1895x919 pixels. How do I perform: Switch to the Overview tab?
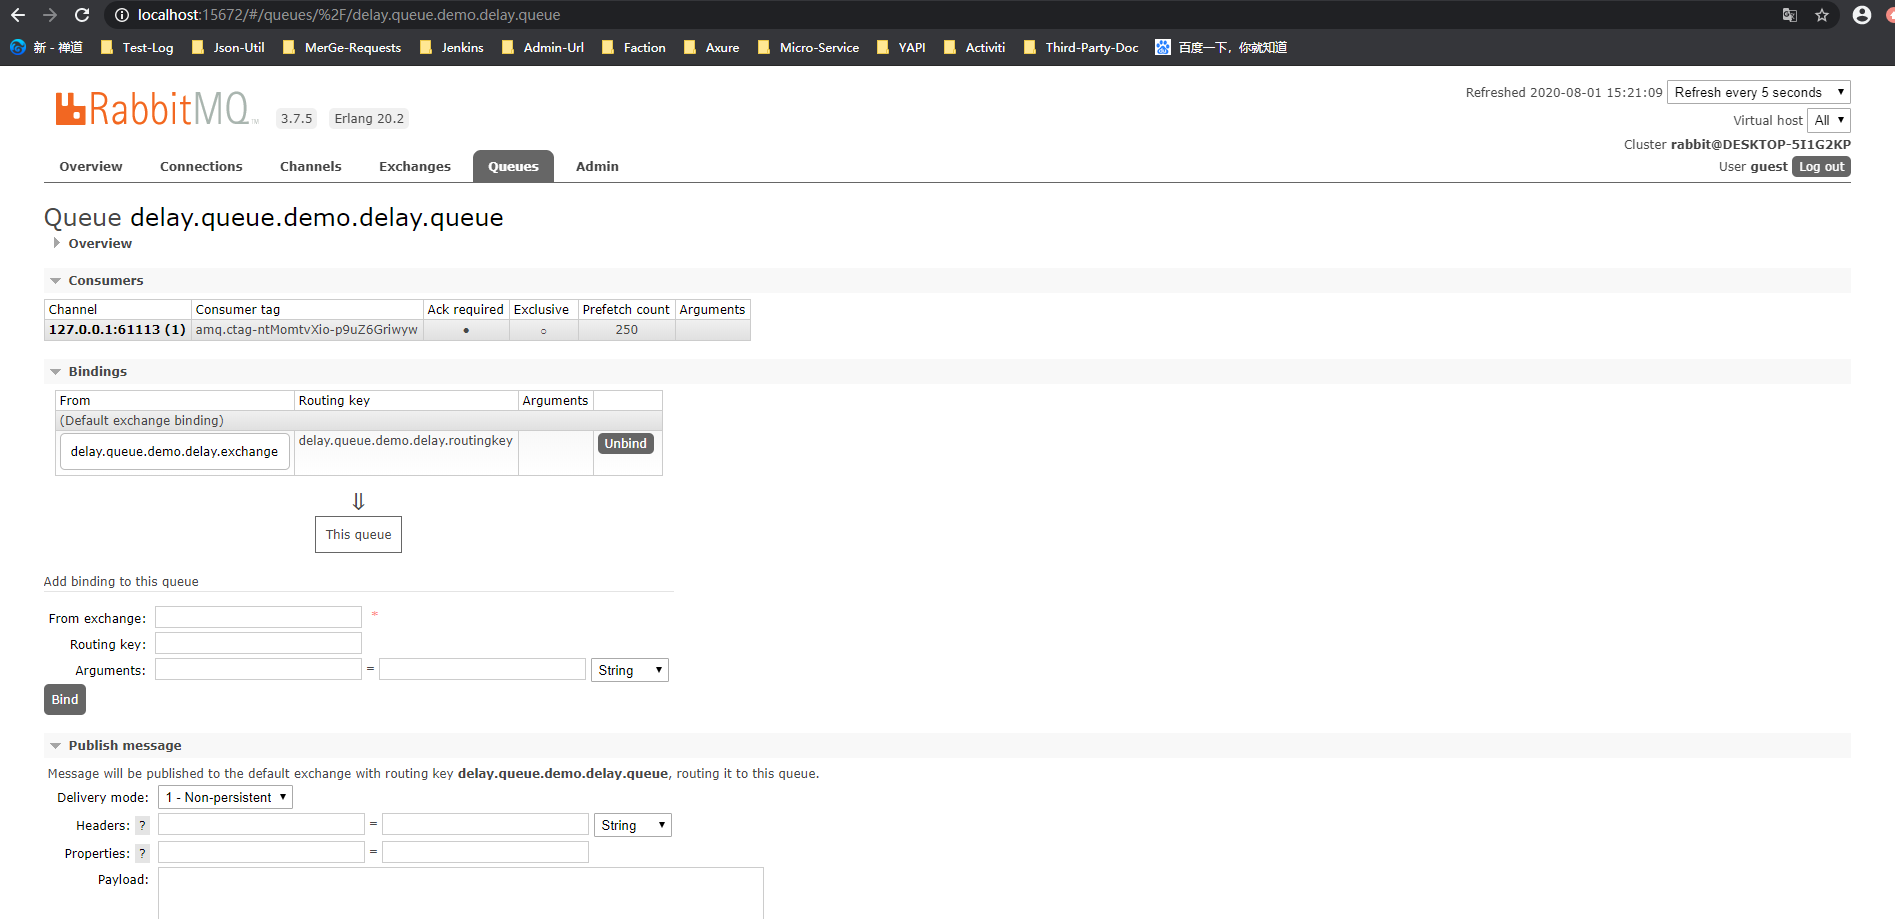(x=91, y=167)
